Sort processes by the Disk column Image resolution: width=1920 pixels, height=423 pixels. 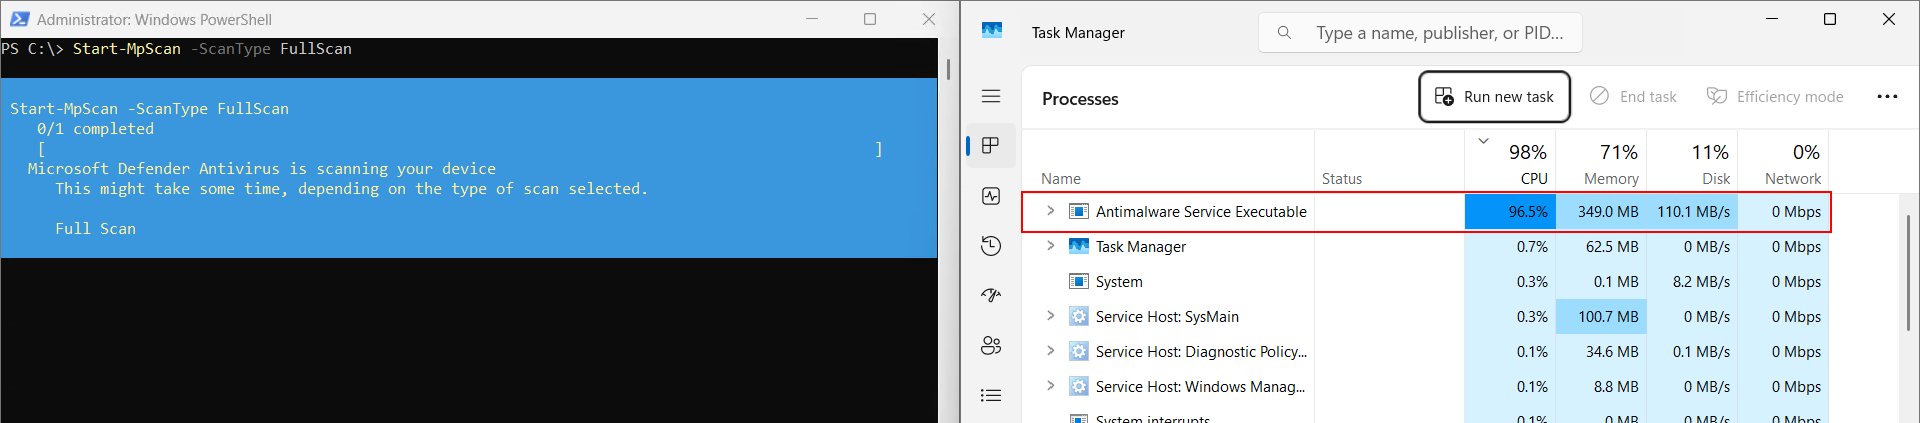point(1692,163)
